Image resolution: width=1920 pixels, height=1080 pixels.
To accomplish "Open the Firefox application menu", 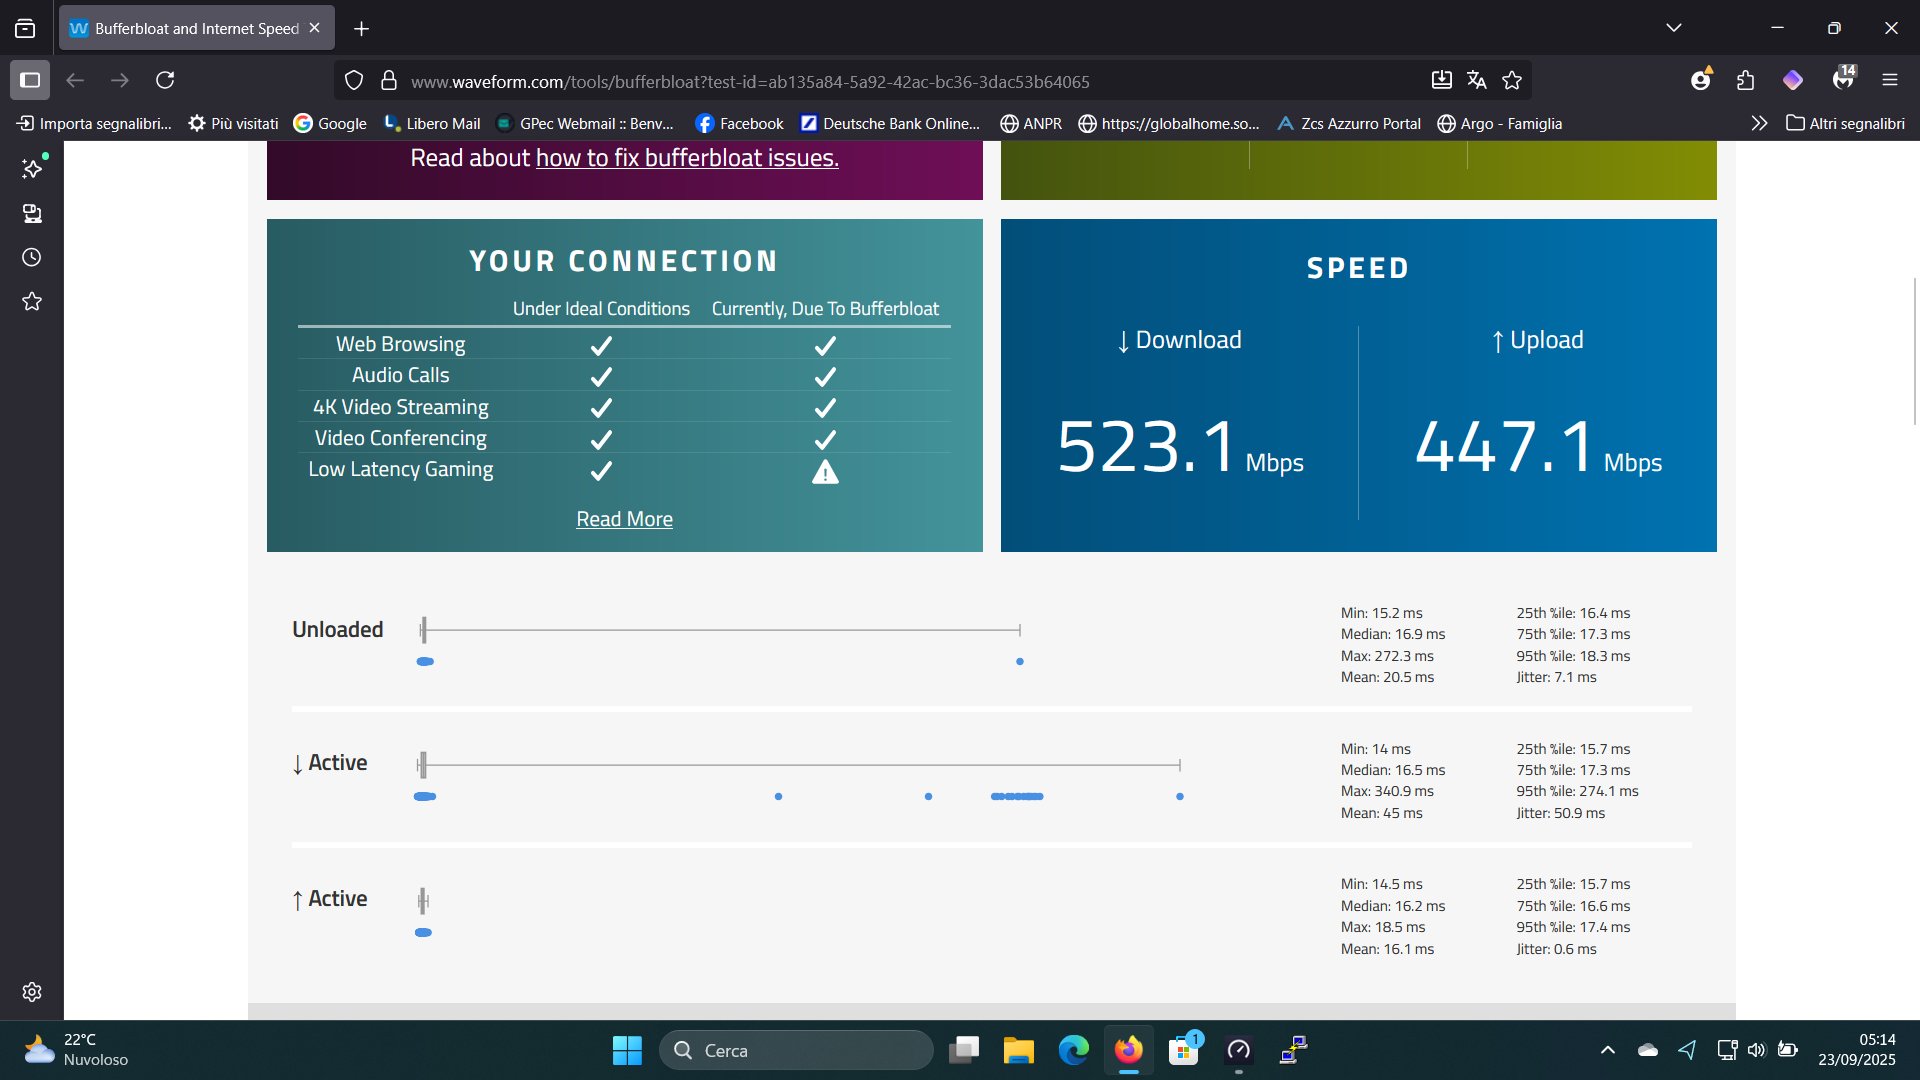I will 1889,80.
